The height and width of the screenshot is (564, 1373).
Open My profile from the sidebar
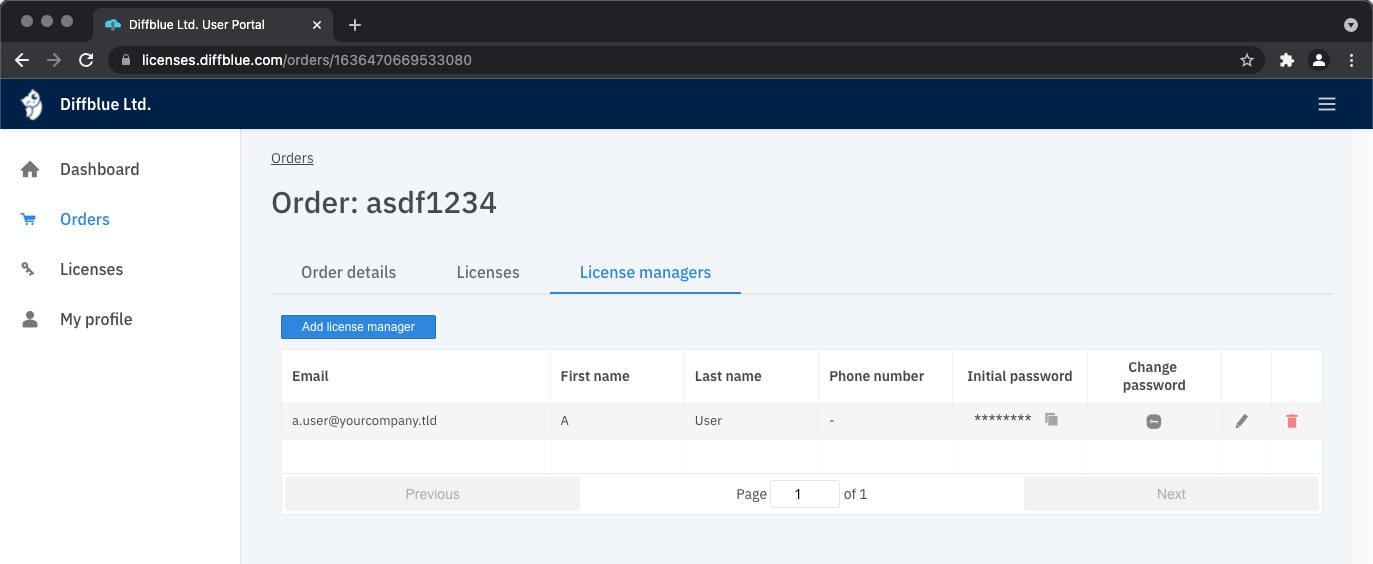96,319
